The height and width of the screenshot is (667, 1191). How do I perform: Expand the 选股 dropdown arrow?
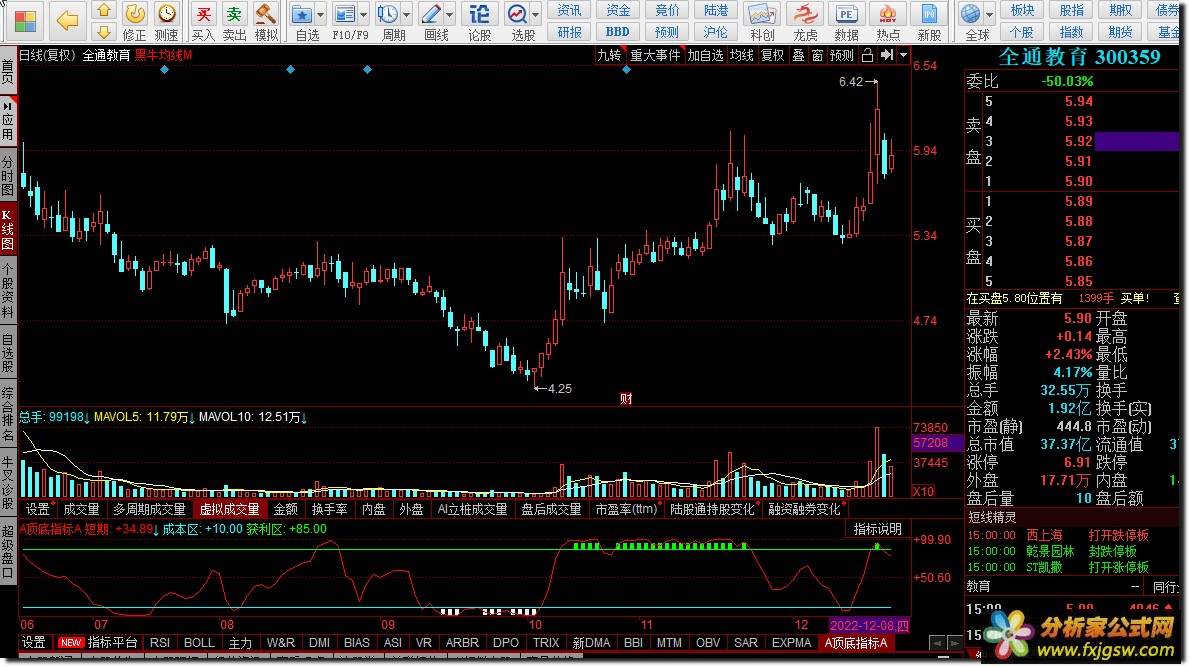pos(535,15)
